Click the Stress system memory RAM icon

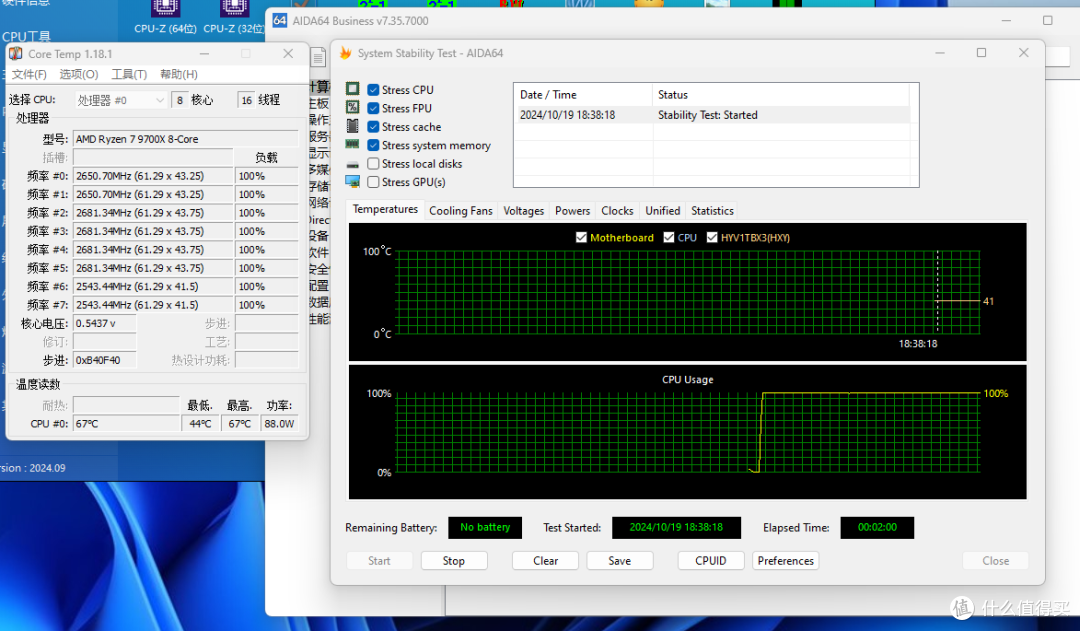tap(352, 145)
